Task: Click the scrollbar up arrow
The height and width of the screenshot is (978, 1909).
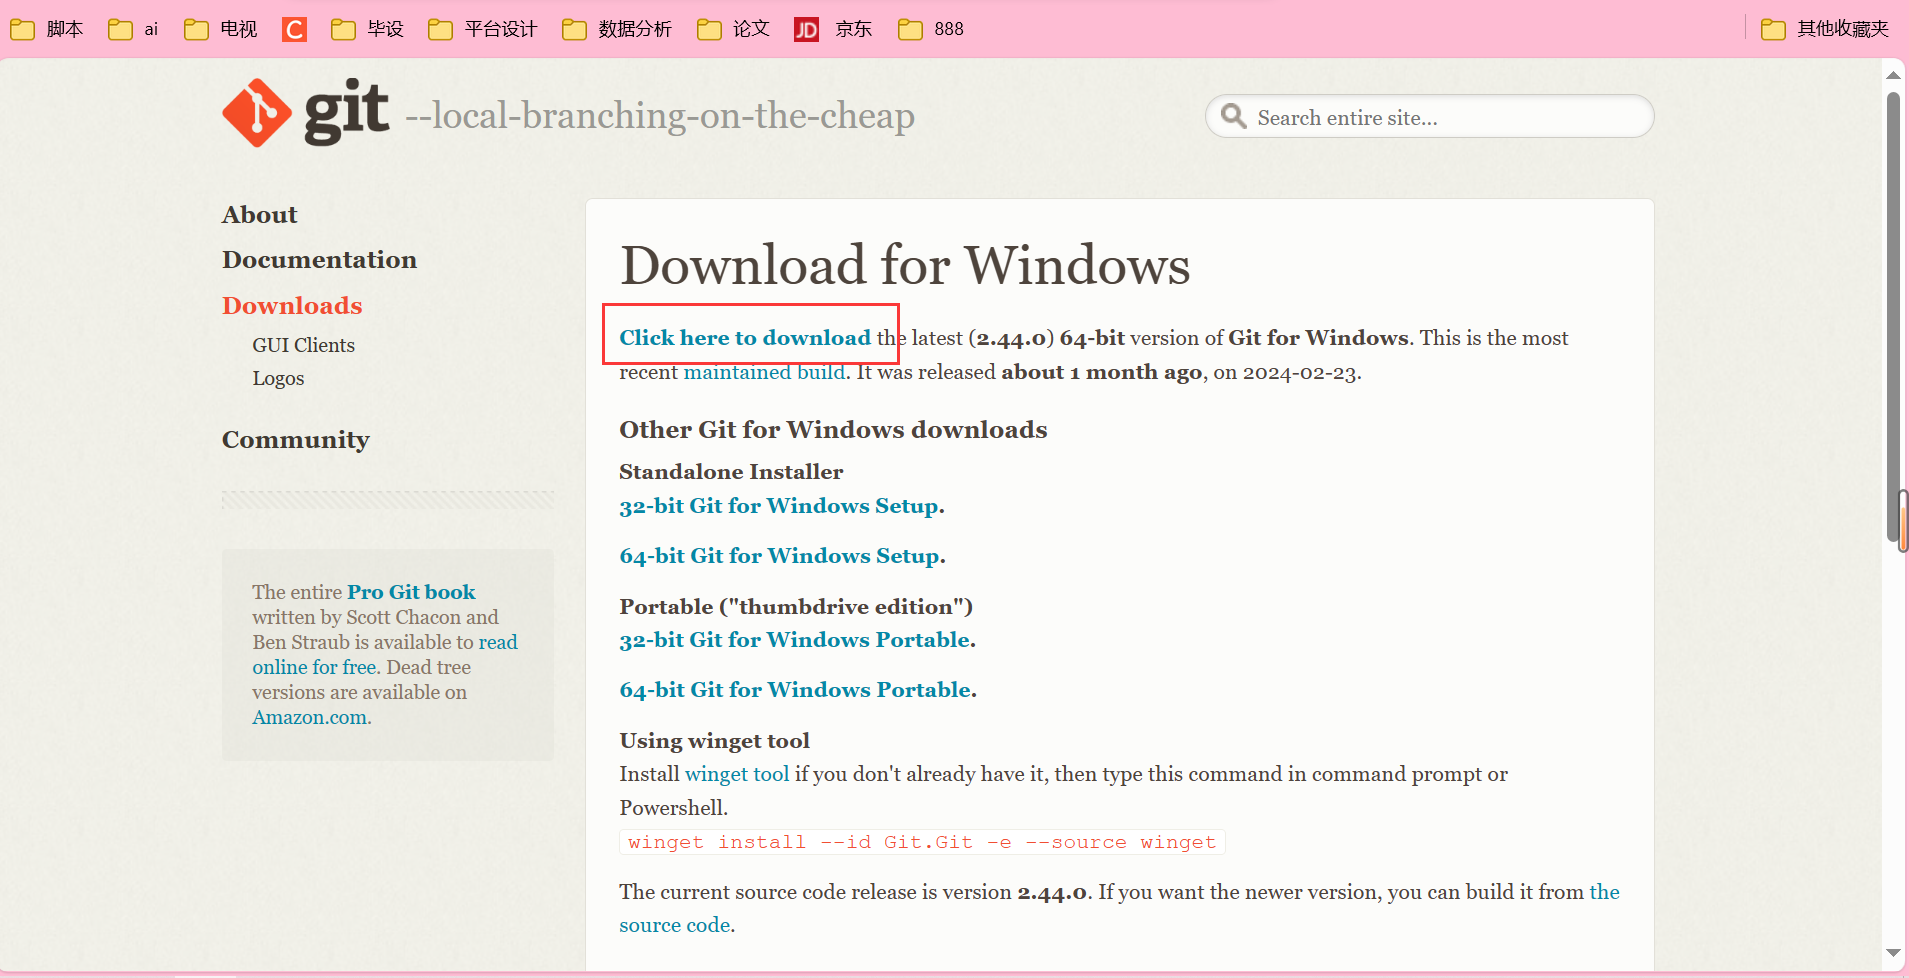Action: click(x=1893, y=75)
